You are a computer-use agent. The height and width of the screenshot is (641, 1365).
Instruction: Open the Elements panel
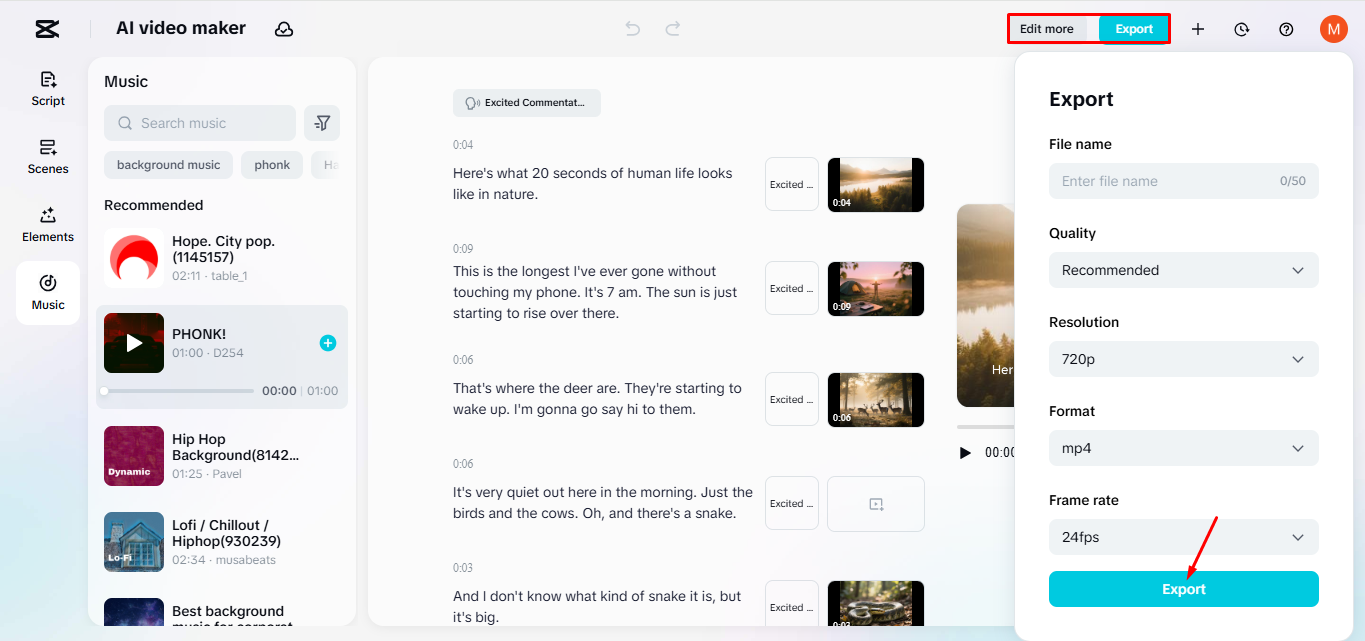[47, 225]
